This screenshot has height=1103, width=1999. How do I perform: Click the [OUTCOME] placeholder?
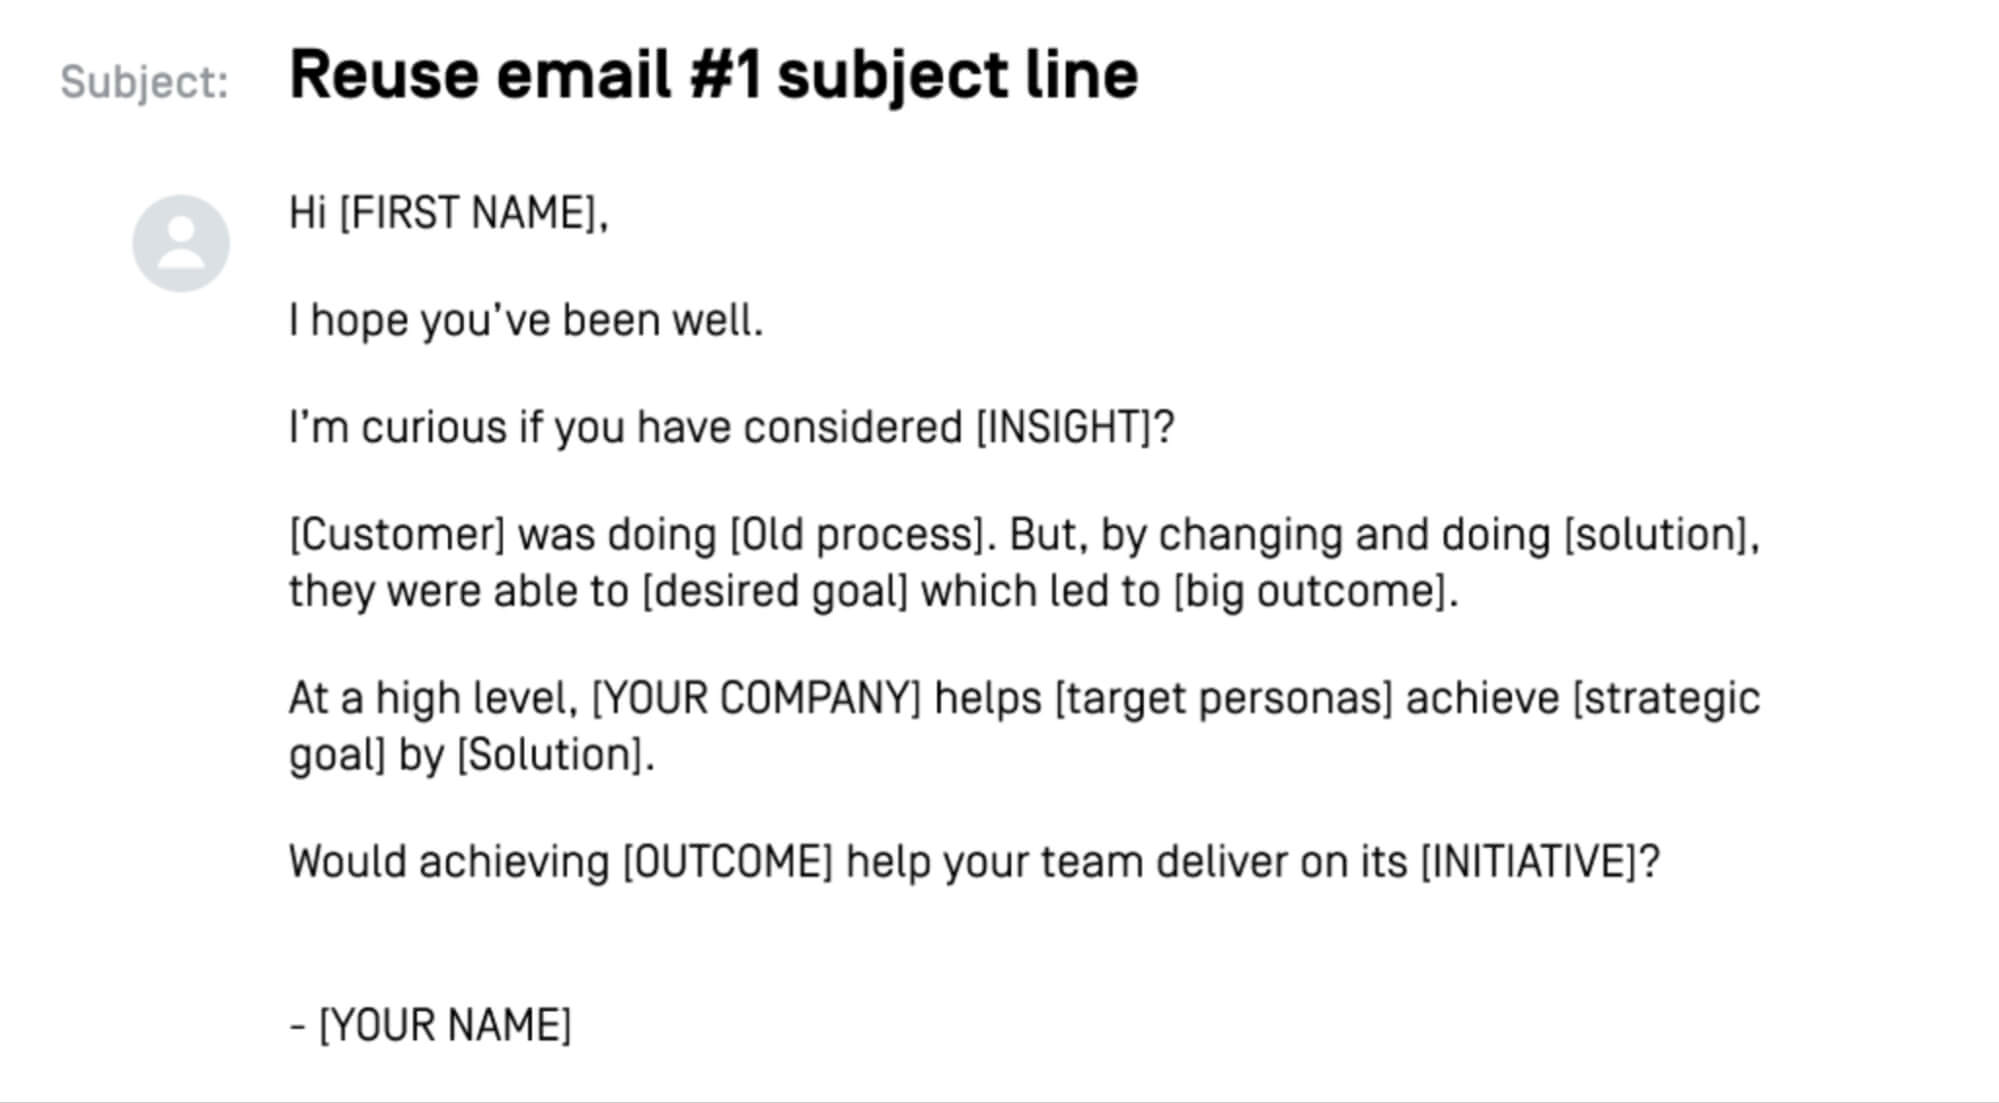pyautogui.click(x=727, y=862)
